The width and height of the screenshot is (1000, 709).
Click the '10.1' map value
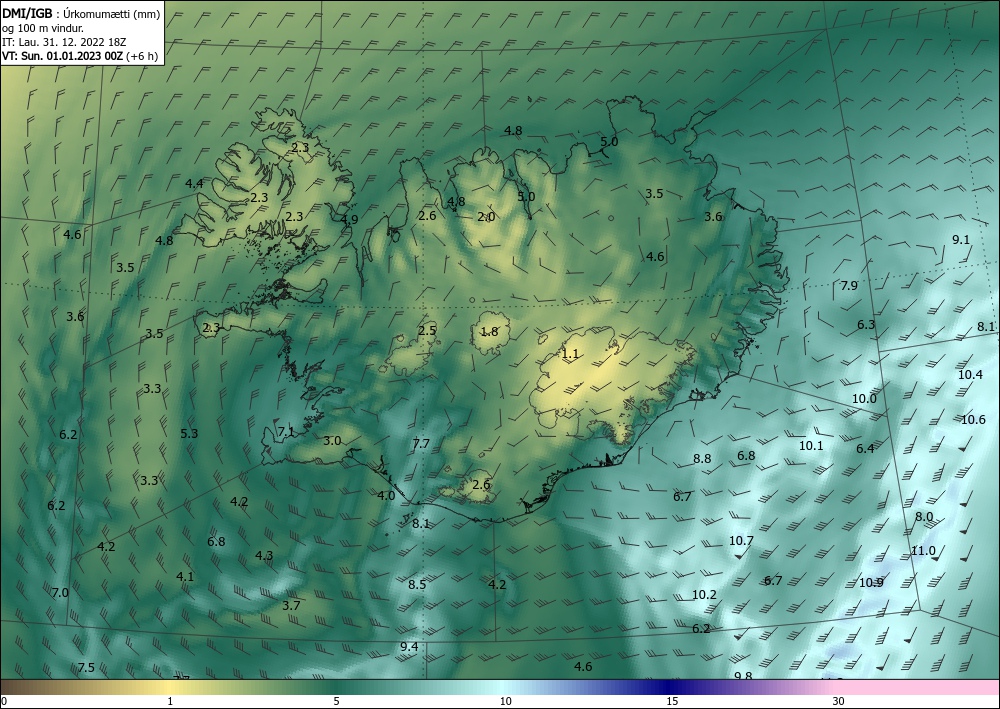click(x=811, y=446)
